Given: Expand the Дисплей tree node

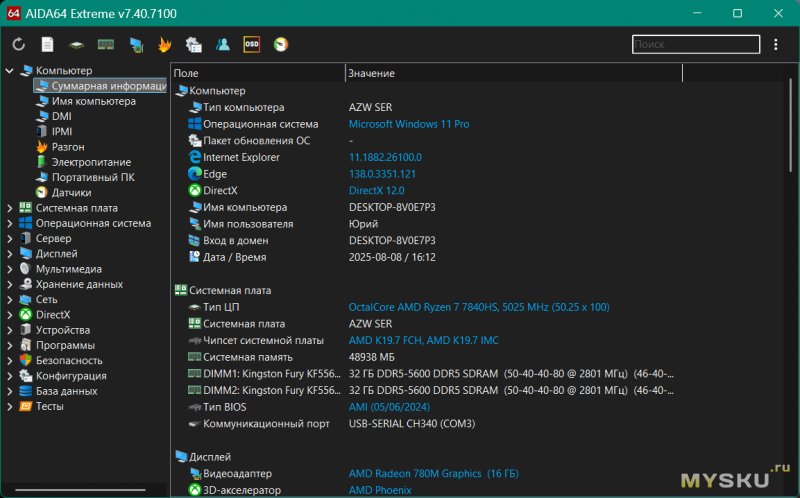Looking at the screenshot, I should click(x=9, y=254).
